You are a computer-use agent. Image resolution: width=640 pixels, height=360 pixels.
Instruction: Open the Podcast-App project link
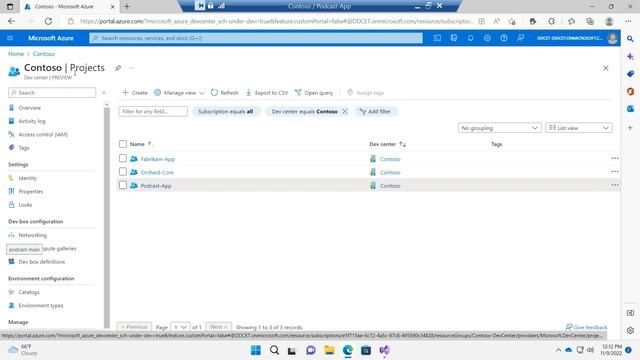click(156, 186)
